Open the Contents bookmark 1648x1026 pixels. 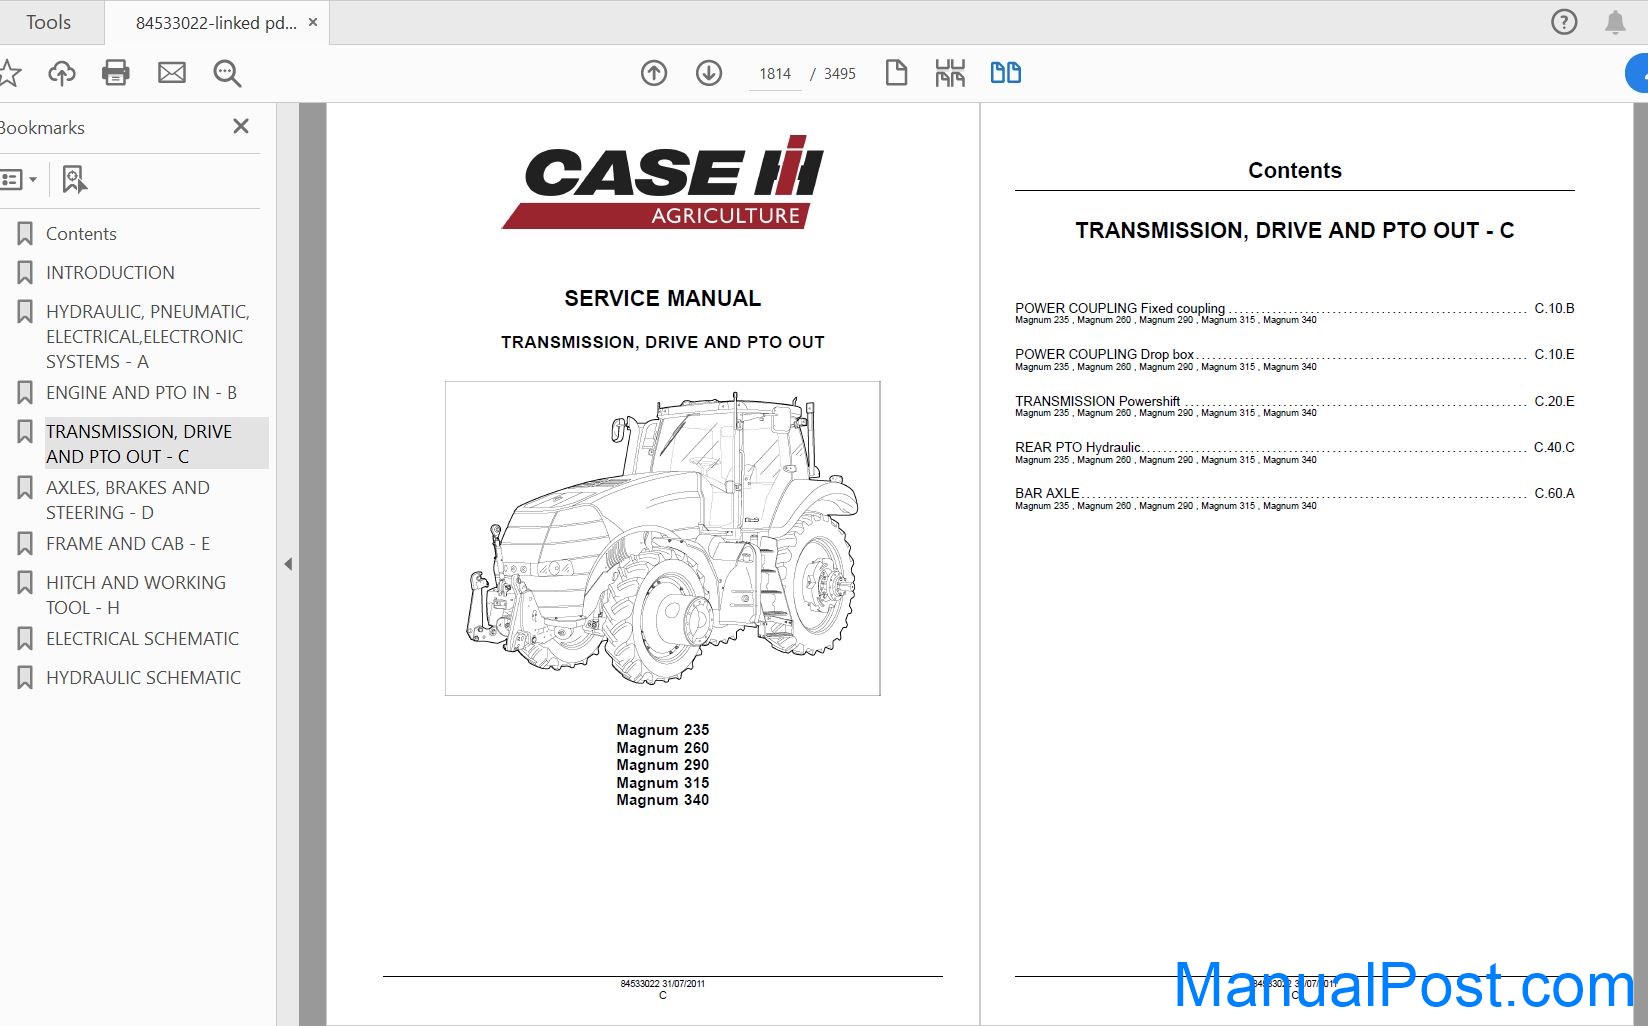81,234
